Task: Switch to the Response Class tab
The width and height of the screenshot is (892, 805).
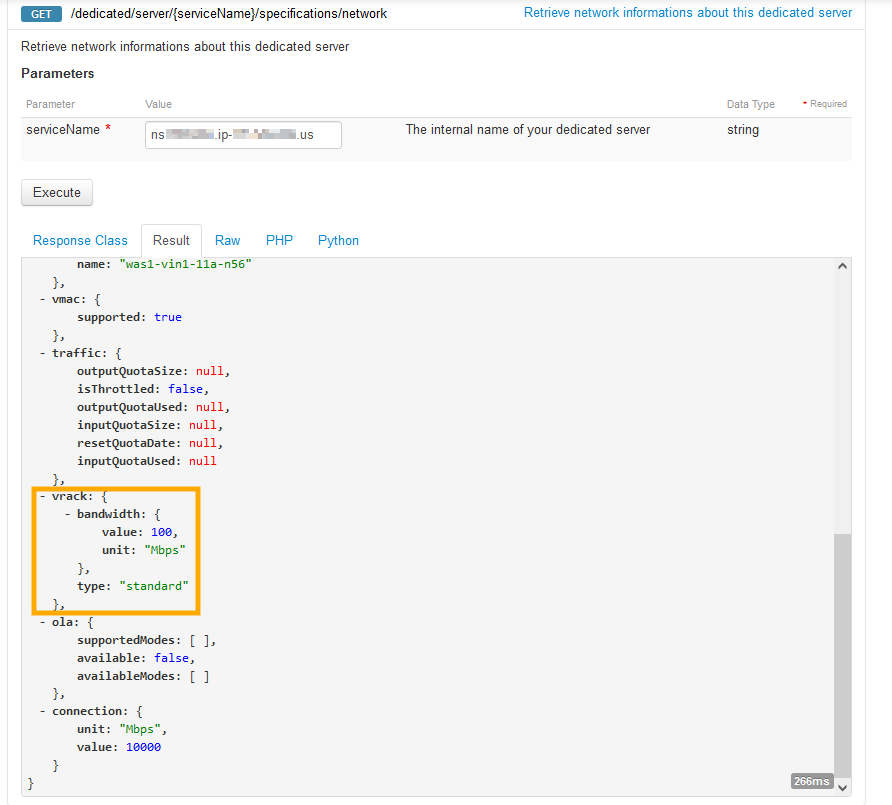Action: point(80,241)
